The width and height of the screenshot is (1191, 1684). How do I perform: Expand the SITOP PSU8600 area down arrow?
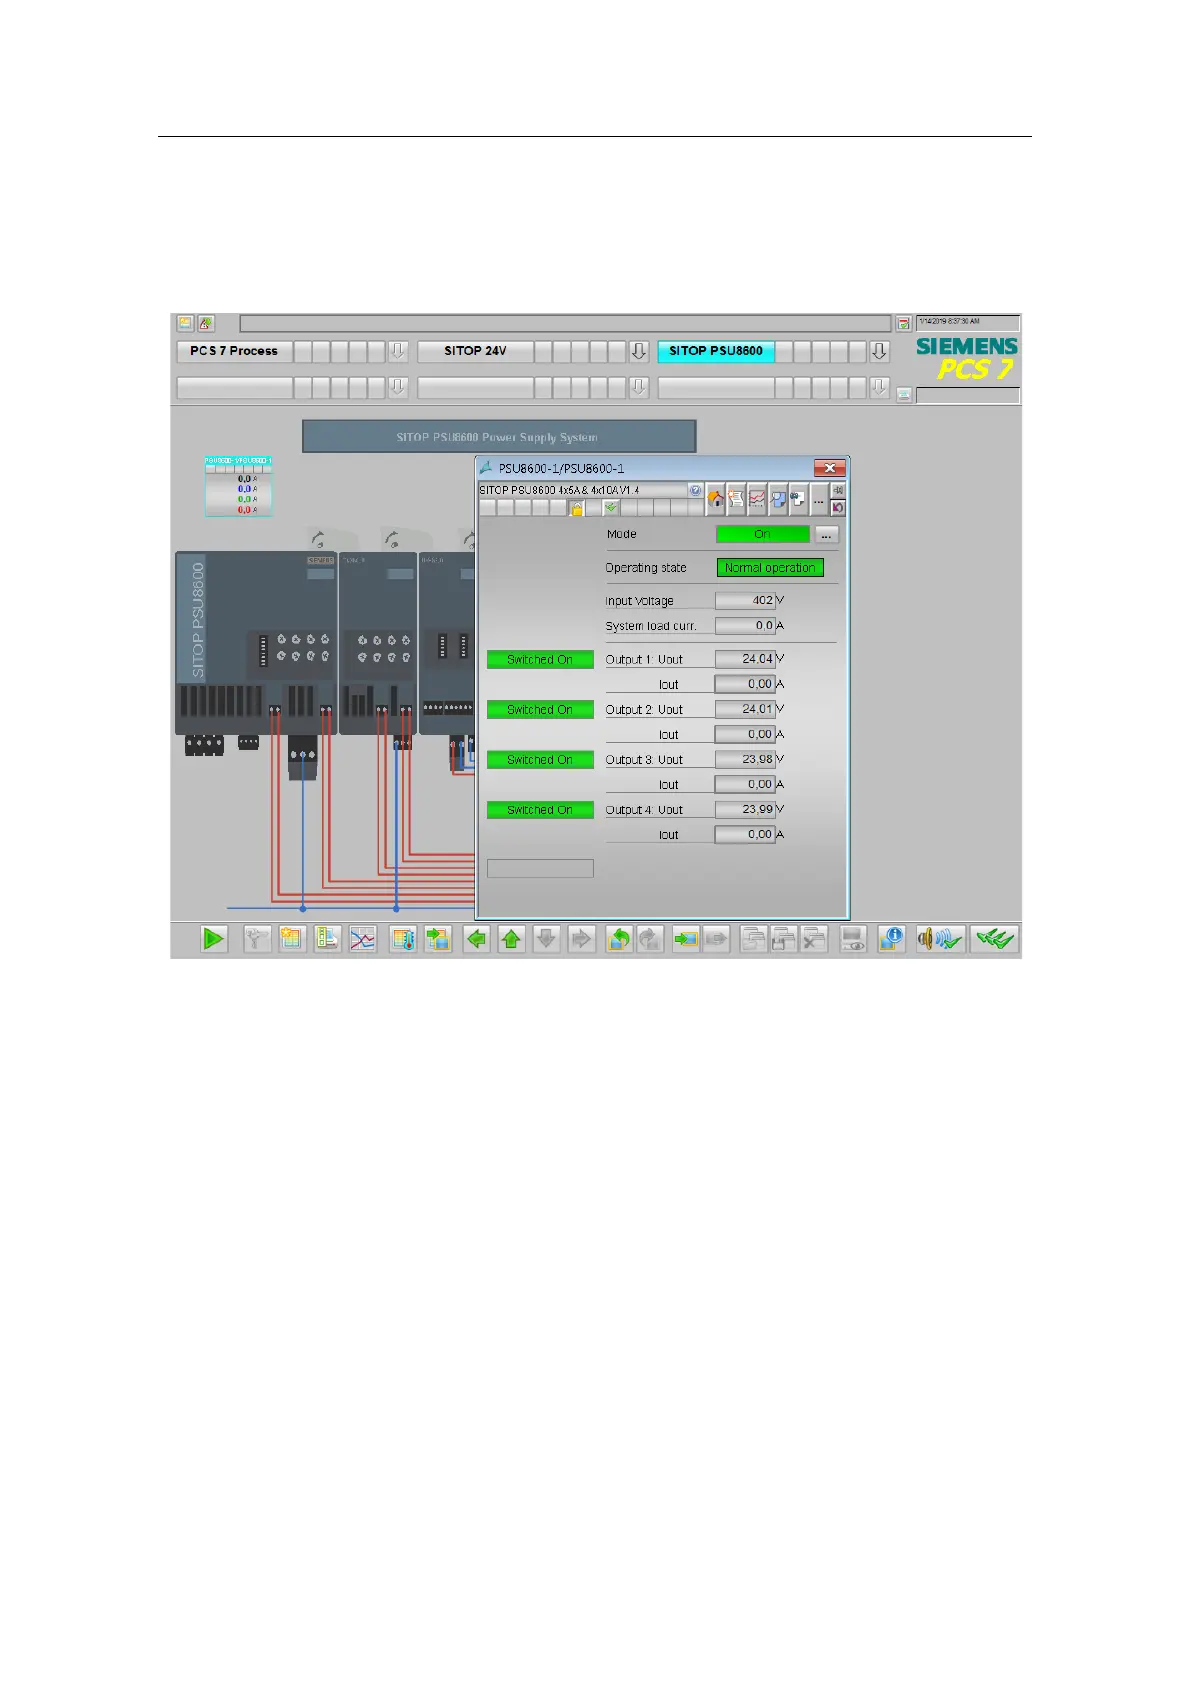tap(879, 351)
